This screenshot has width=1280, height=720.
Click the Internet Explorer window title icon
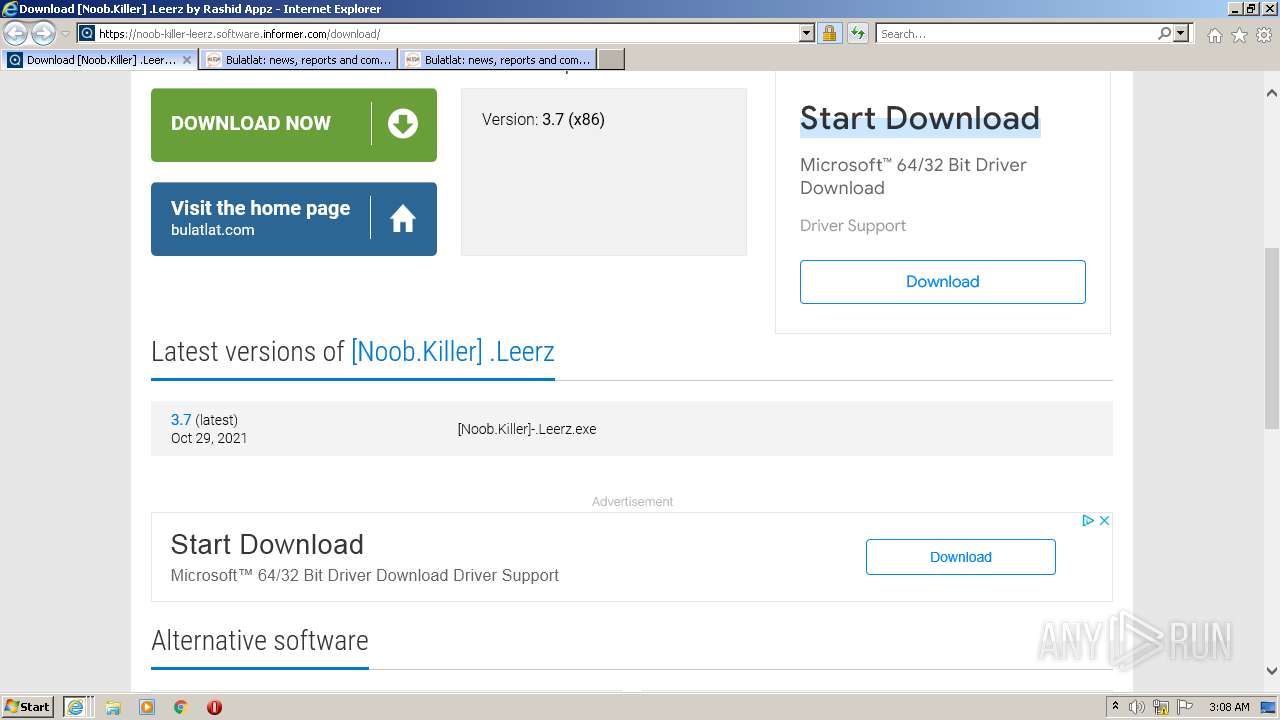[x=10, y=9]
